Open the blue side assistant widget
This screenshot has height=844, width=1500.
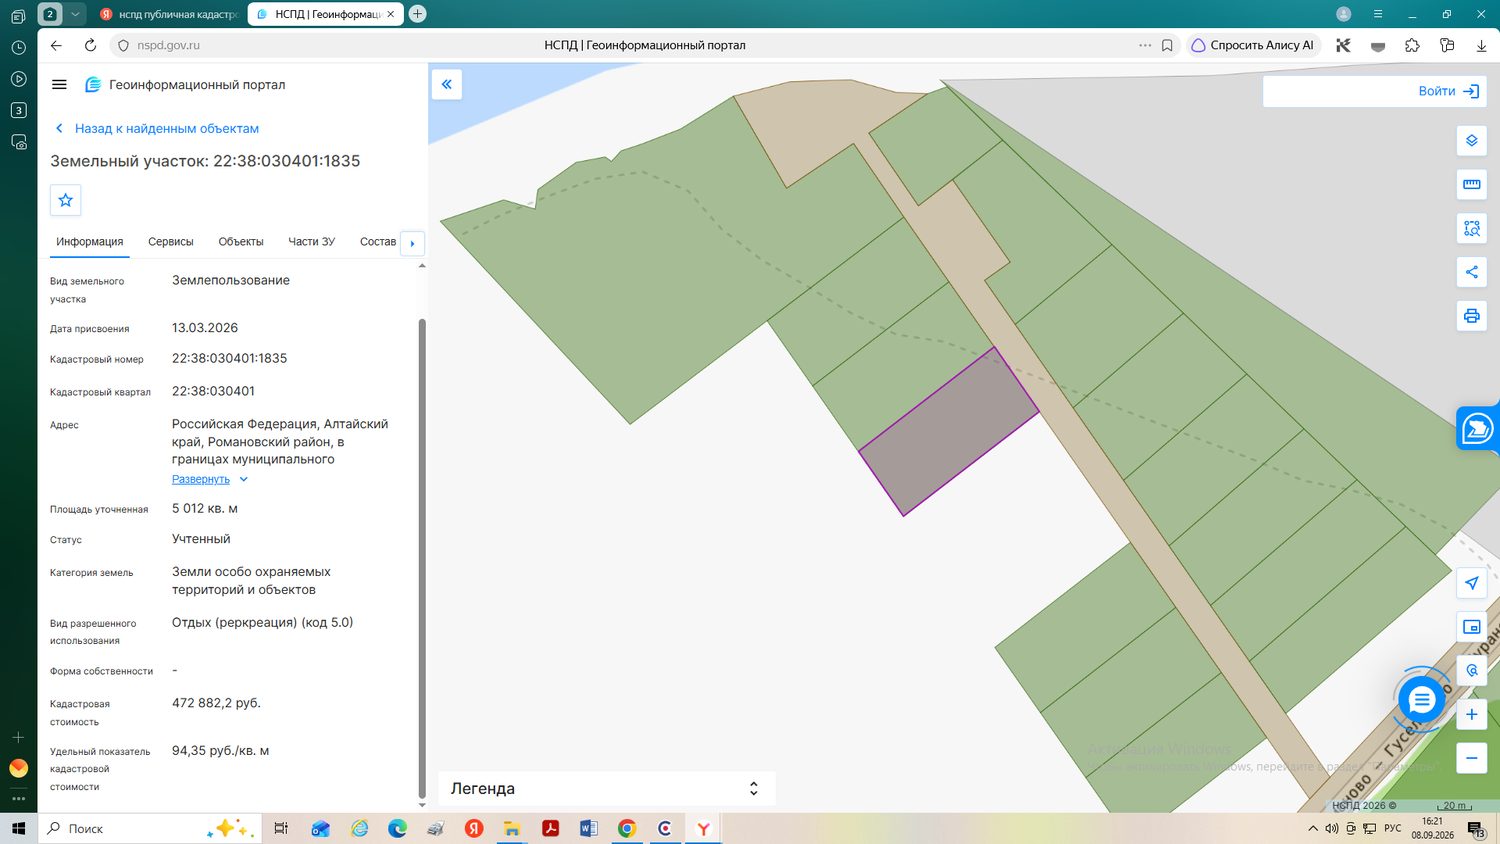pyautogui.click(x=1478, y=428)
